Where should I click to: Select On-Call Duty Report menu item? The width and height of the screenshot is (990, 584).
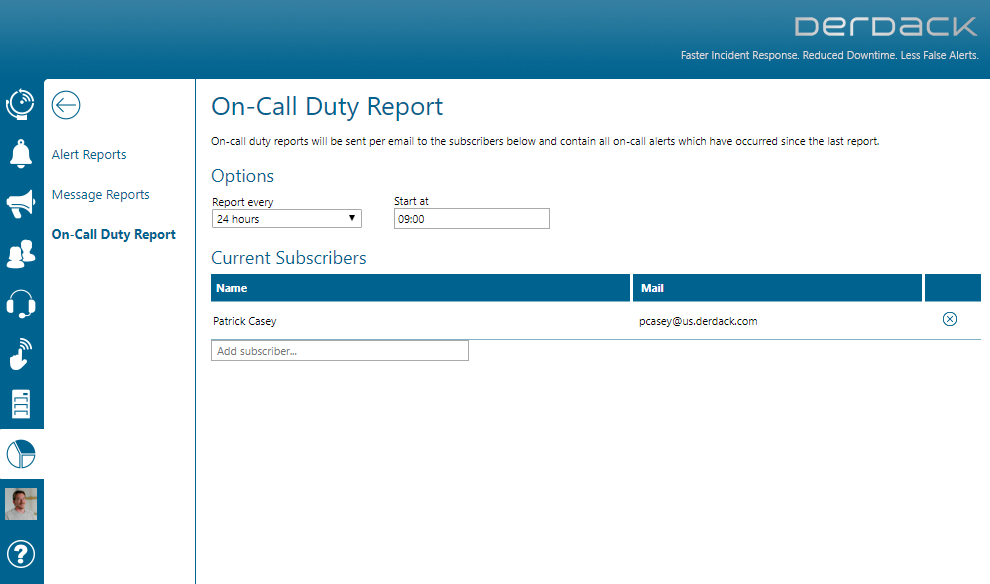114,234
